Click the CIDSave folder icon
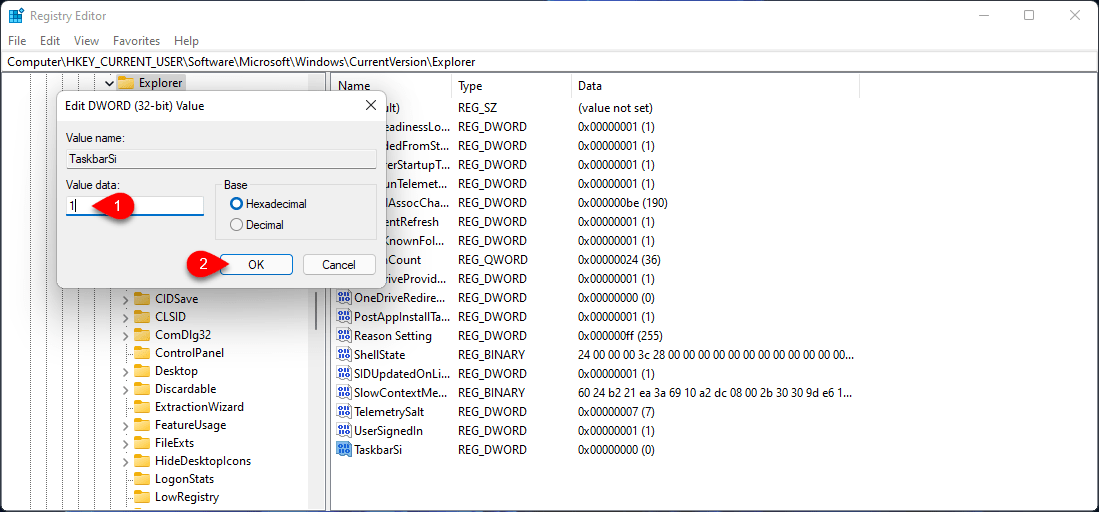The height and width of the screenshot is (512, 1099). tap(142, 298)
